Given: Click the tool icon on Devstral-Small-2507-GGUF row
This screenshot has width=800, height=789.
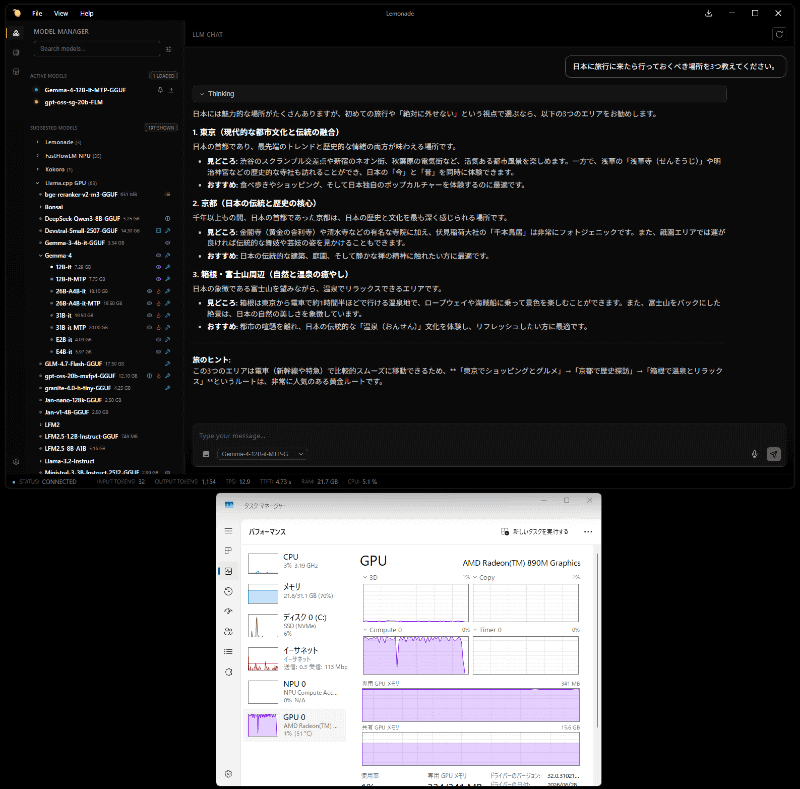Looking at the screenshot, I should 167,231.
